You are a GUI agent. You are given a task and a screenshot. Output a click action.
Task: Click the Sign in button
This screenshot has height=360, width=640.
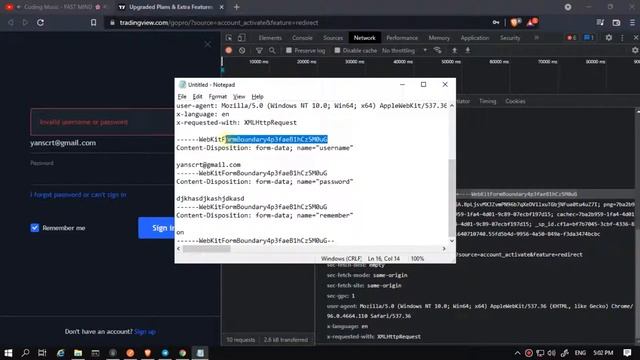[156, 228]
